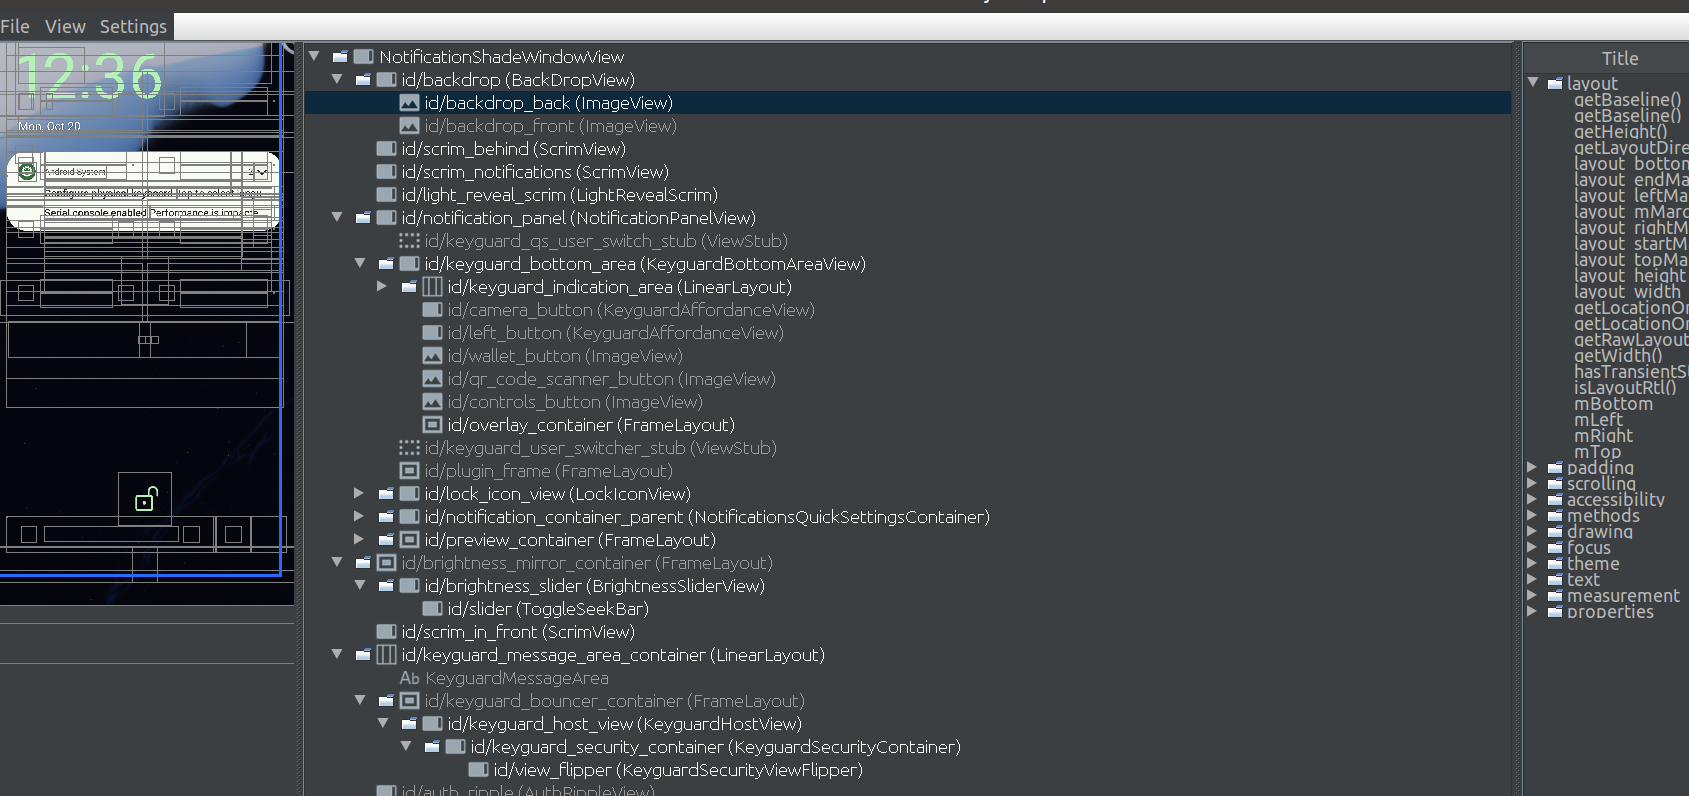Collapse the id/keyguard_bouncer_container node
This screenshot has height=796, width=1689.
[360, 700]
